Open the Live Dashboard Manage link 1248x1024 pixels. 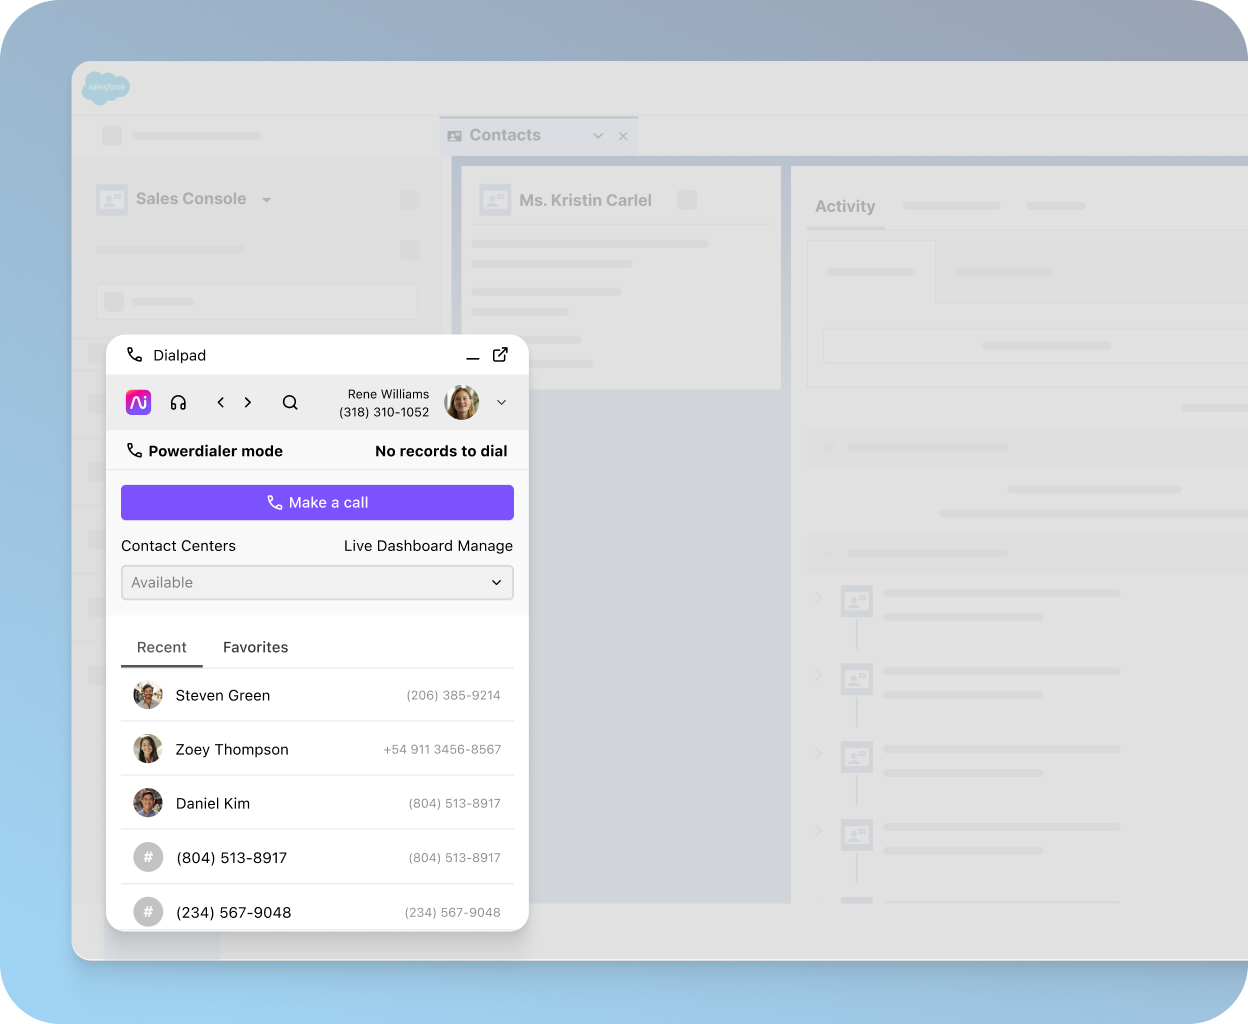tap(428, 546)
